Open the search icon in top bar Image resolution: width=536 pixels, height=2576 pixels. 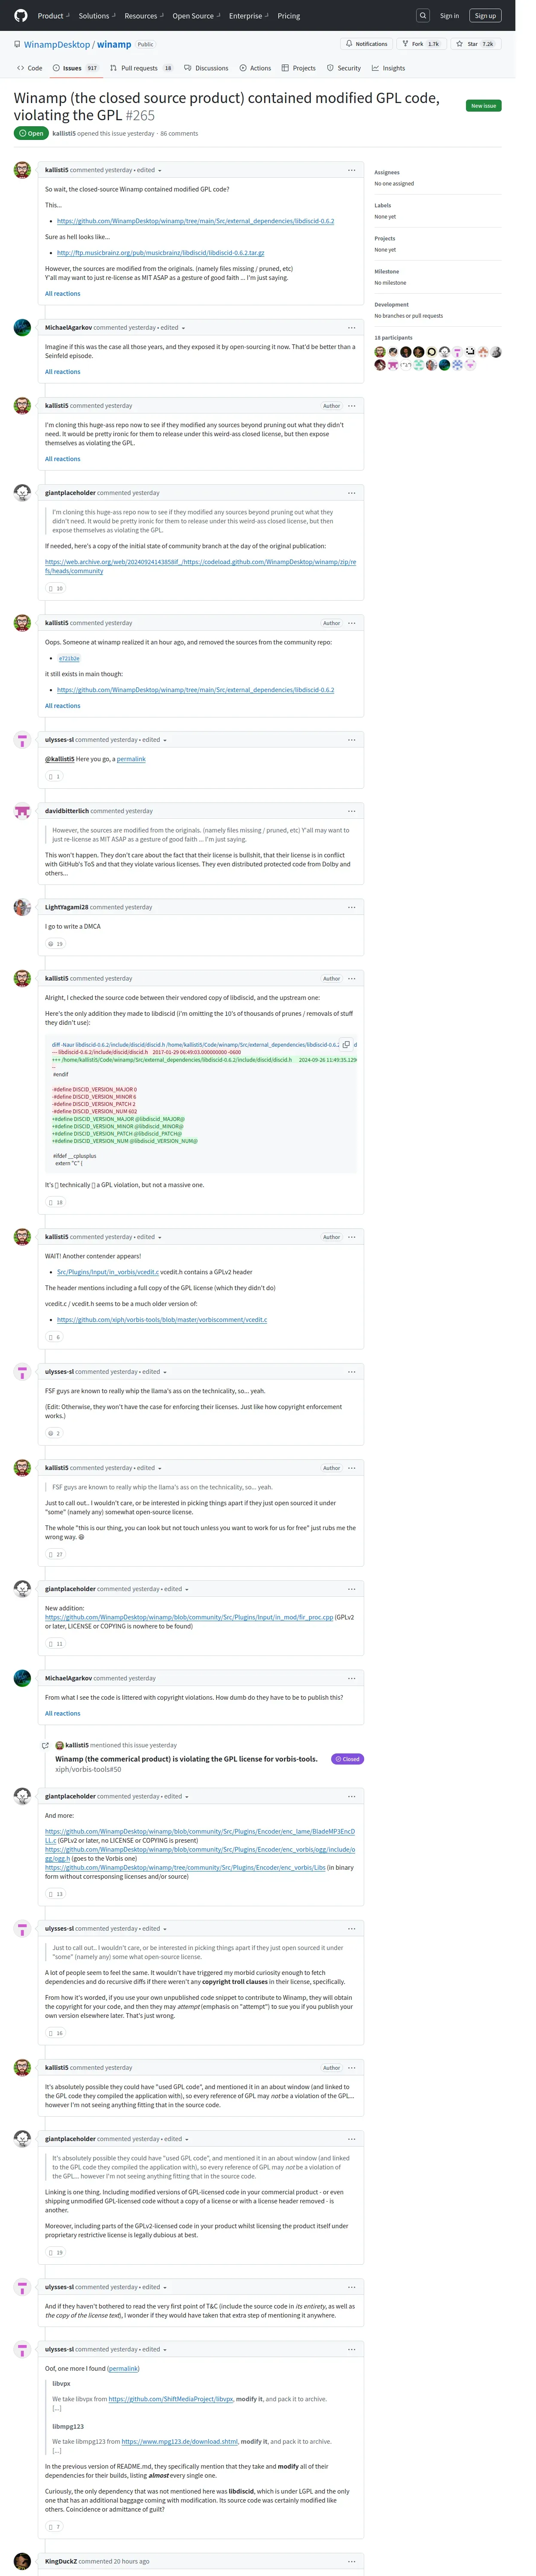(x=423, y=16)
